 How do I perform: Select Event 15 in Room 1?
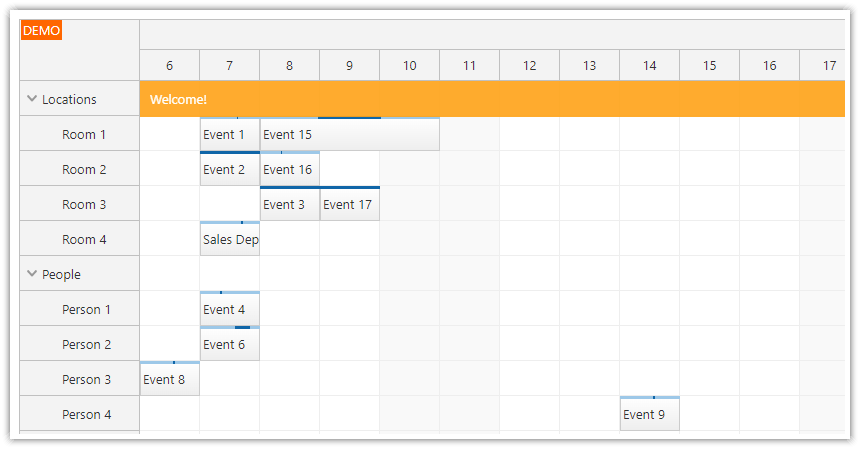(x=349, y=135)
